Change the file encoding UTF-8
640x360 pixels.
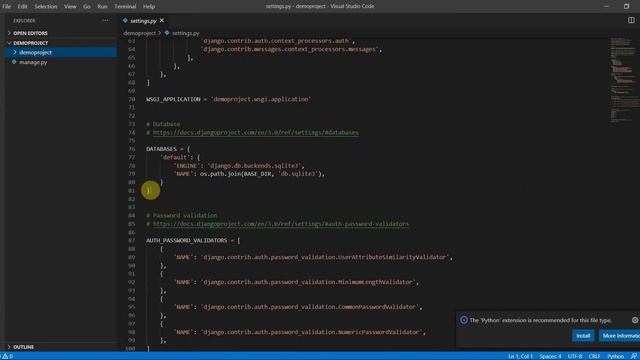click(x=575, y=356)
